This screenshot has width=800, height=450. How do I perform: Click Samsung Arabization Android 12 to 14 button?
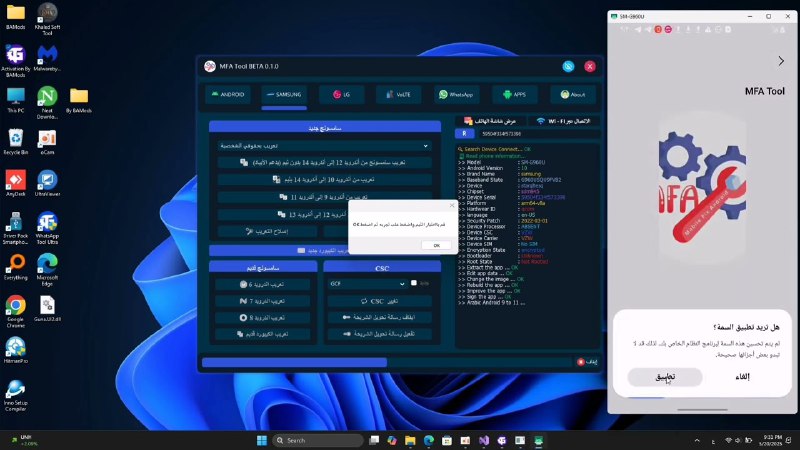tap(324, 162)
